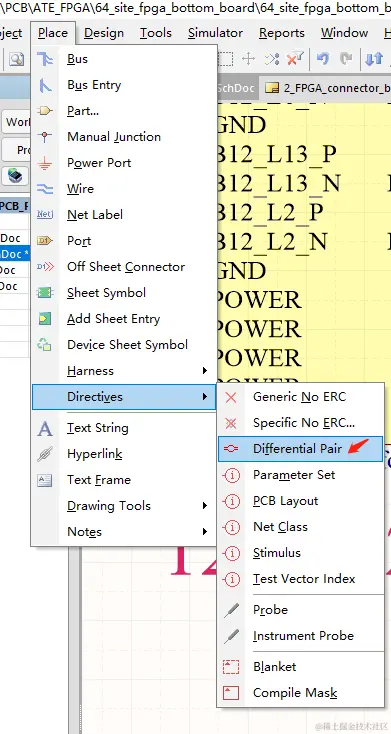Open the Simulator menu
Image resolution: width=391 pixels, height=734 pixels.
tap(215, 33)
